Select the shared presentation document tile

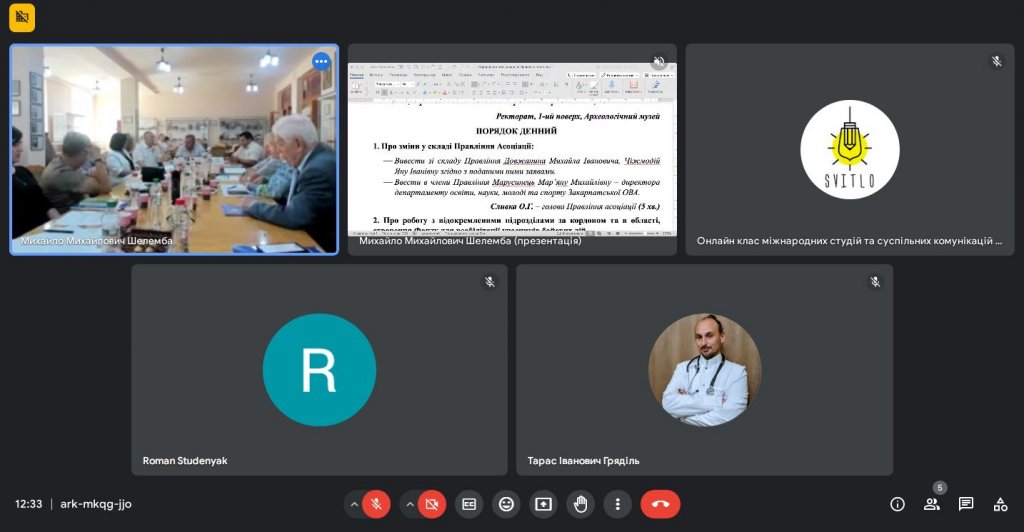(512, 148)
